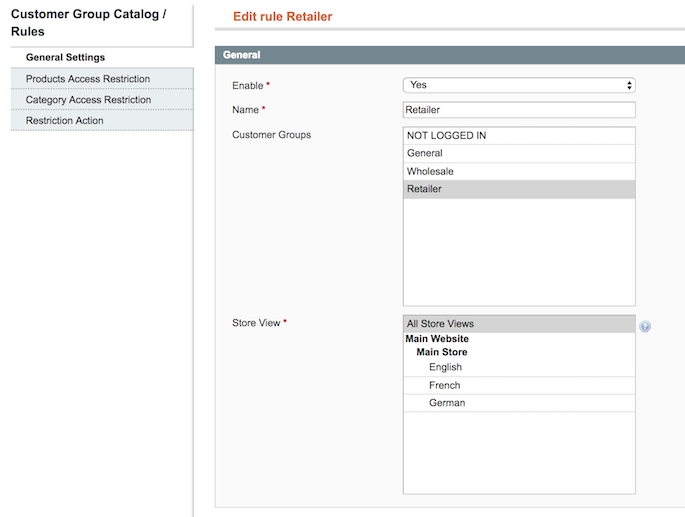Select Retailer in Customer Groups list
The height and width of the screenshot is (517, 685).
[519, 189]
